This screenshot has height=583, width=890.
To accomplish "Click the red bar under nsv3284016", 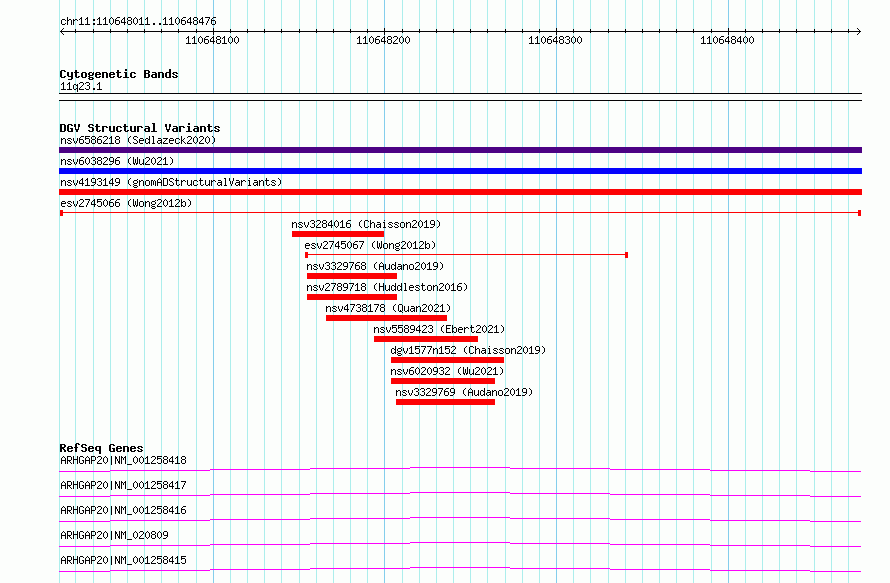I will tap(338, 234).
